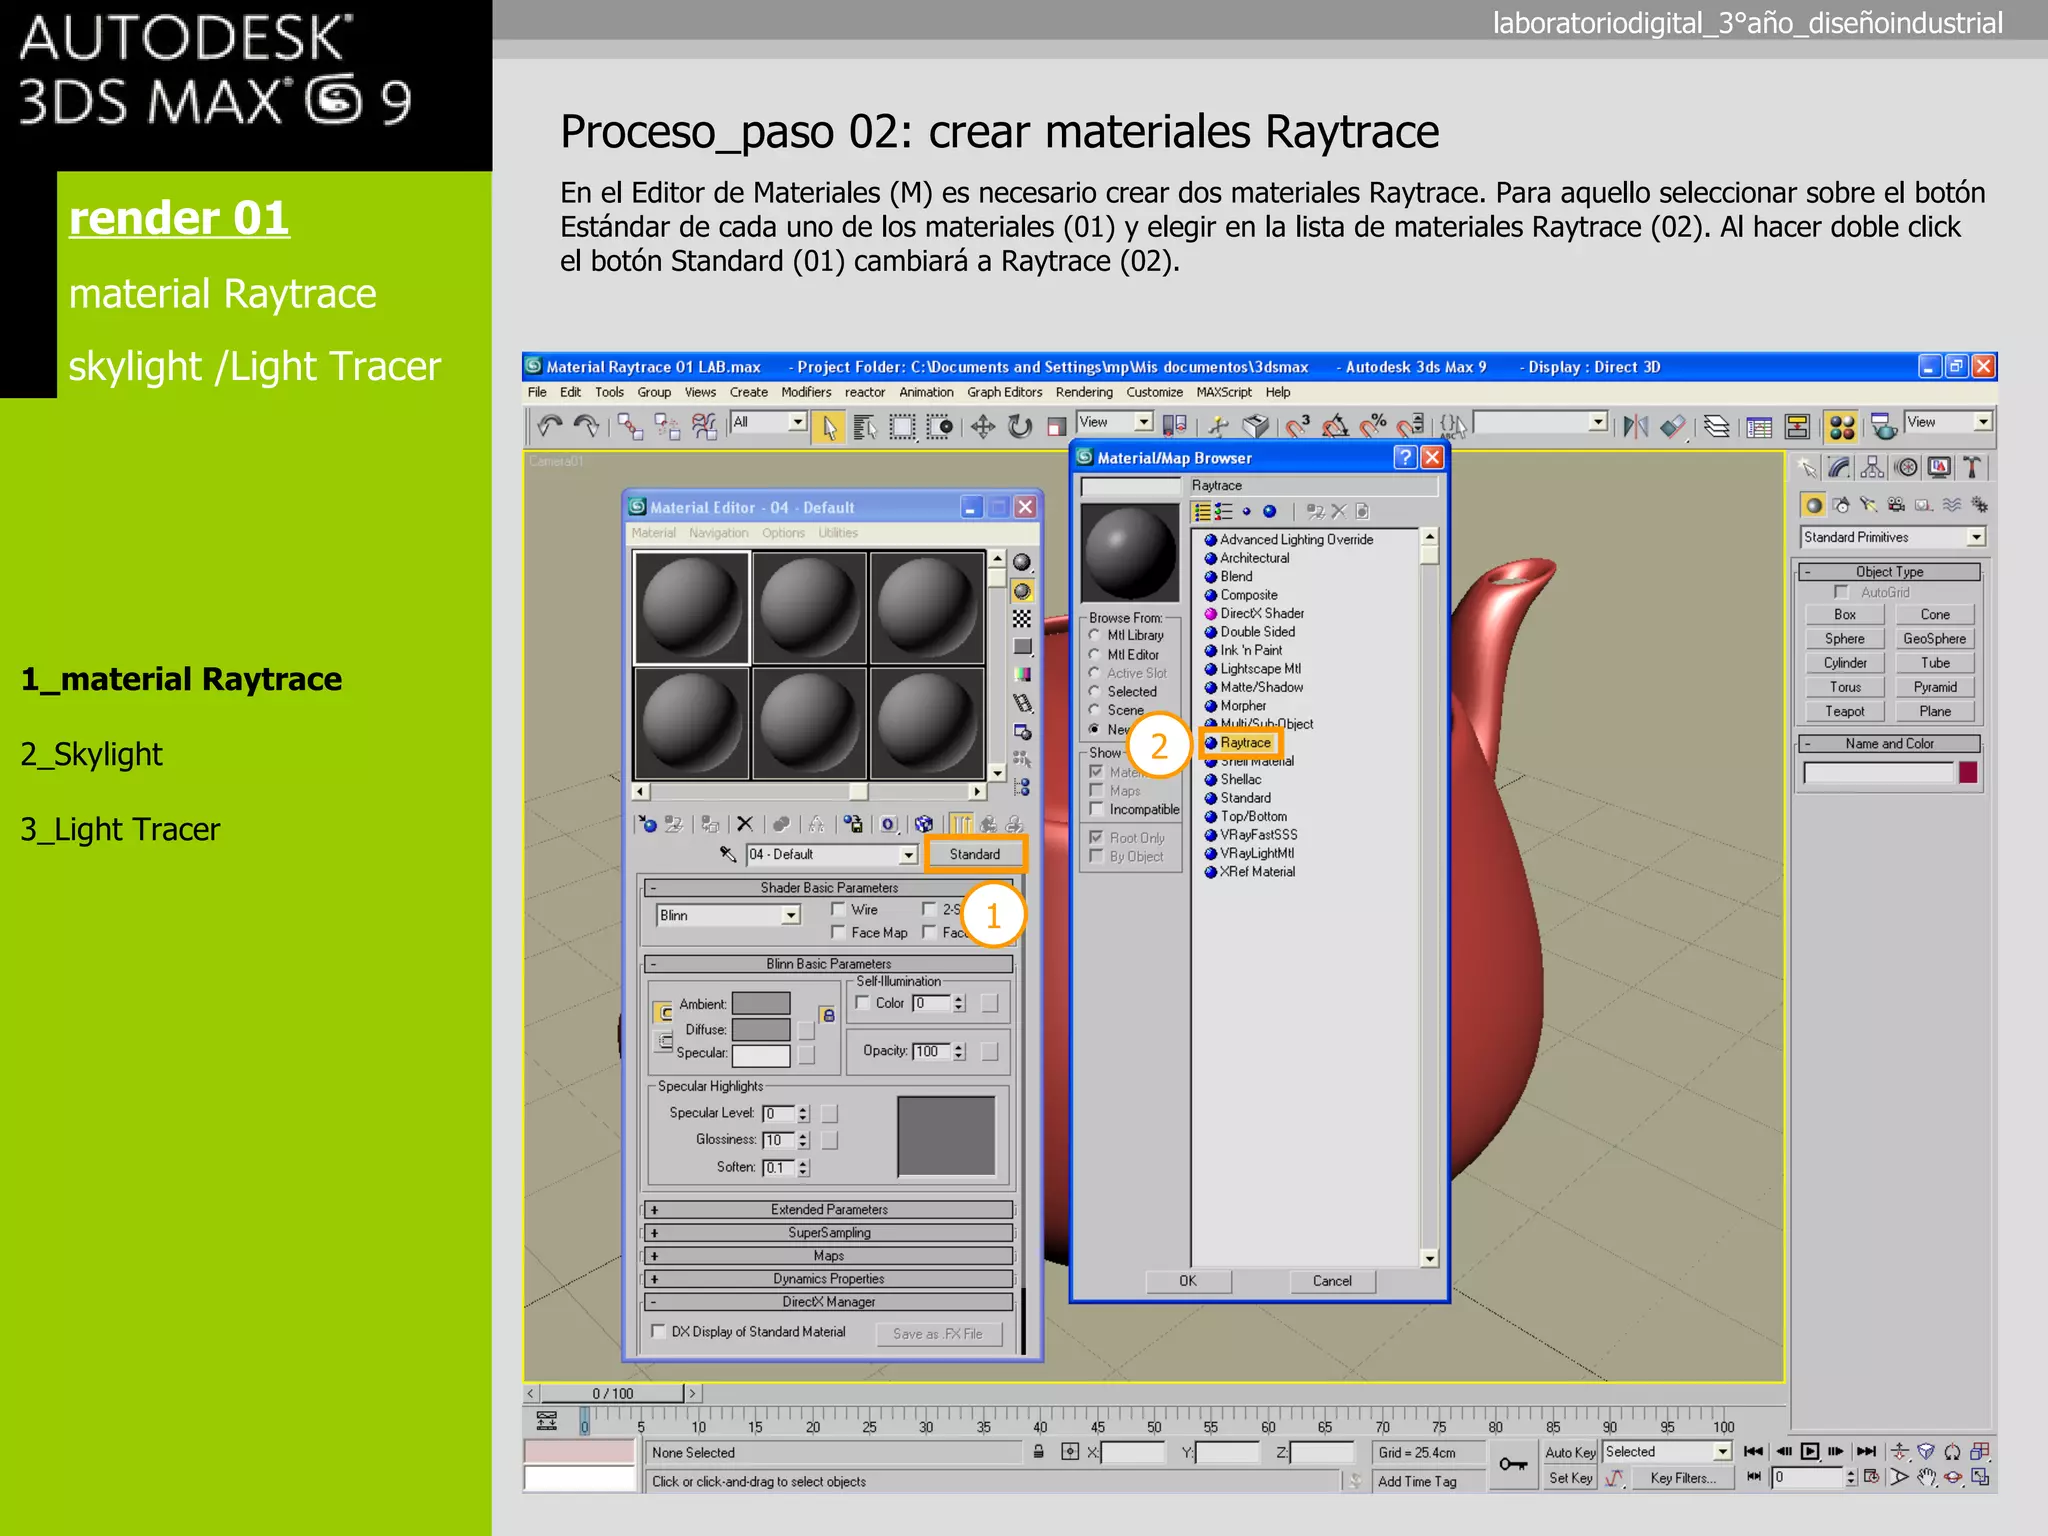This screenshot has height=1536, width=2048.
Task: Click the Standard material type button
Action: [x=974, y=854]
